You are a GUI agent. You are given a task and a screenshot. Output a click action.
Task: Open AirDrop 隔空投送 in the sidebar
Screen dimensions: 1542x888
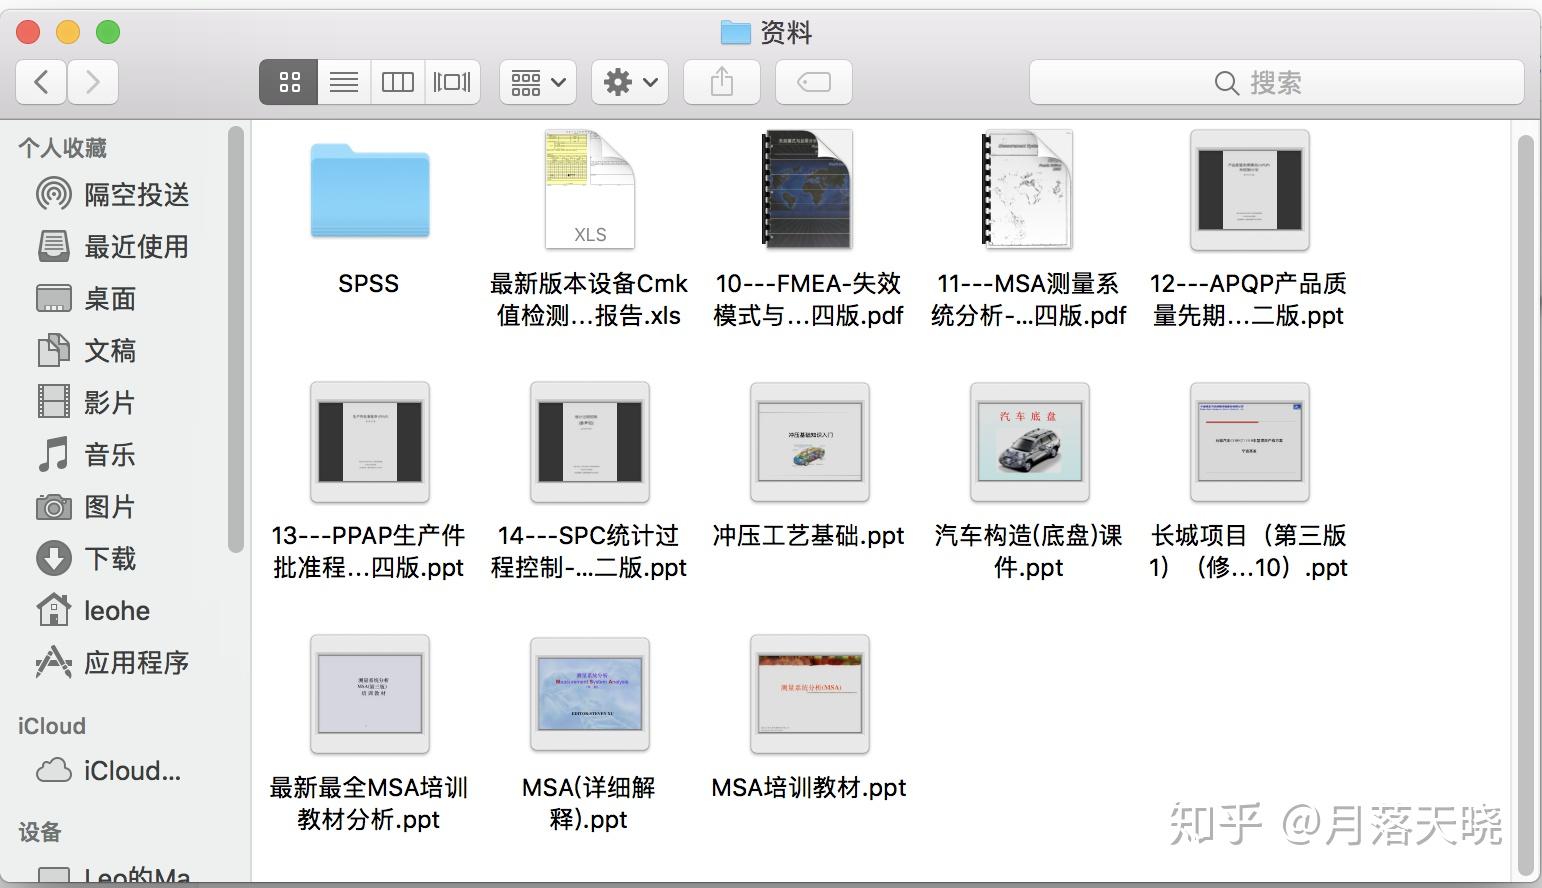112,194
